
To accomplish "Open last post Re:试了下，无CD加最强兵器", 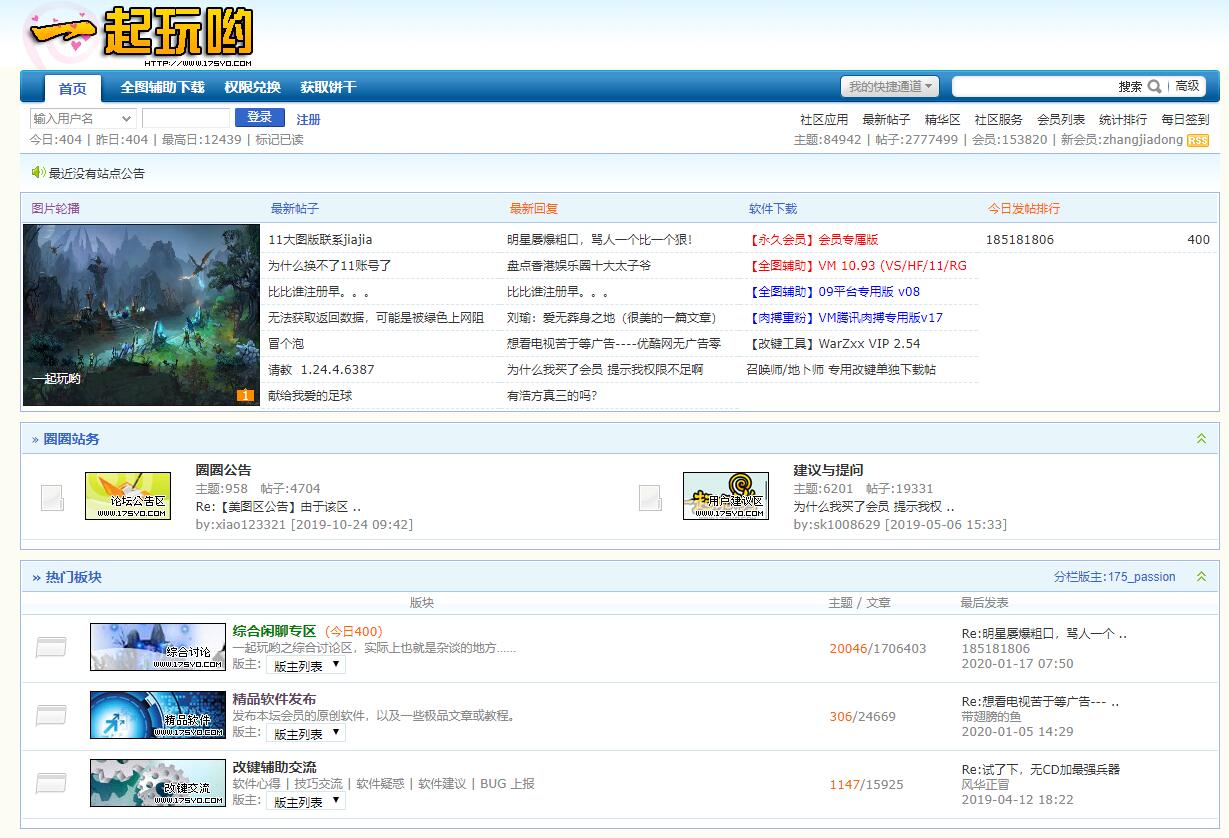I will pyautogui.click(x=1041, y=770).
